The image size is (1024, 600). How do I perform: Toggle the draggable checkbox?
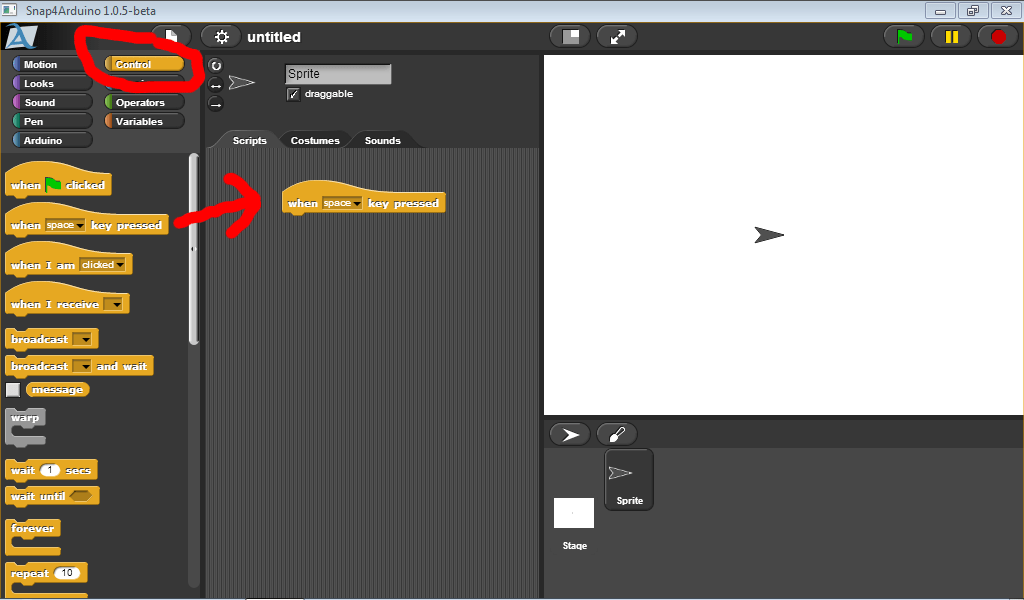(x=293, y=94)
